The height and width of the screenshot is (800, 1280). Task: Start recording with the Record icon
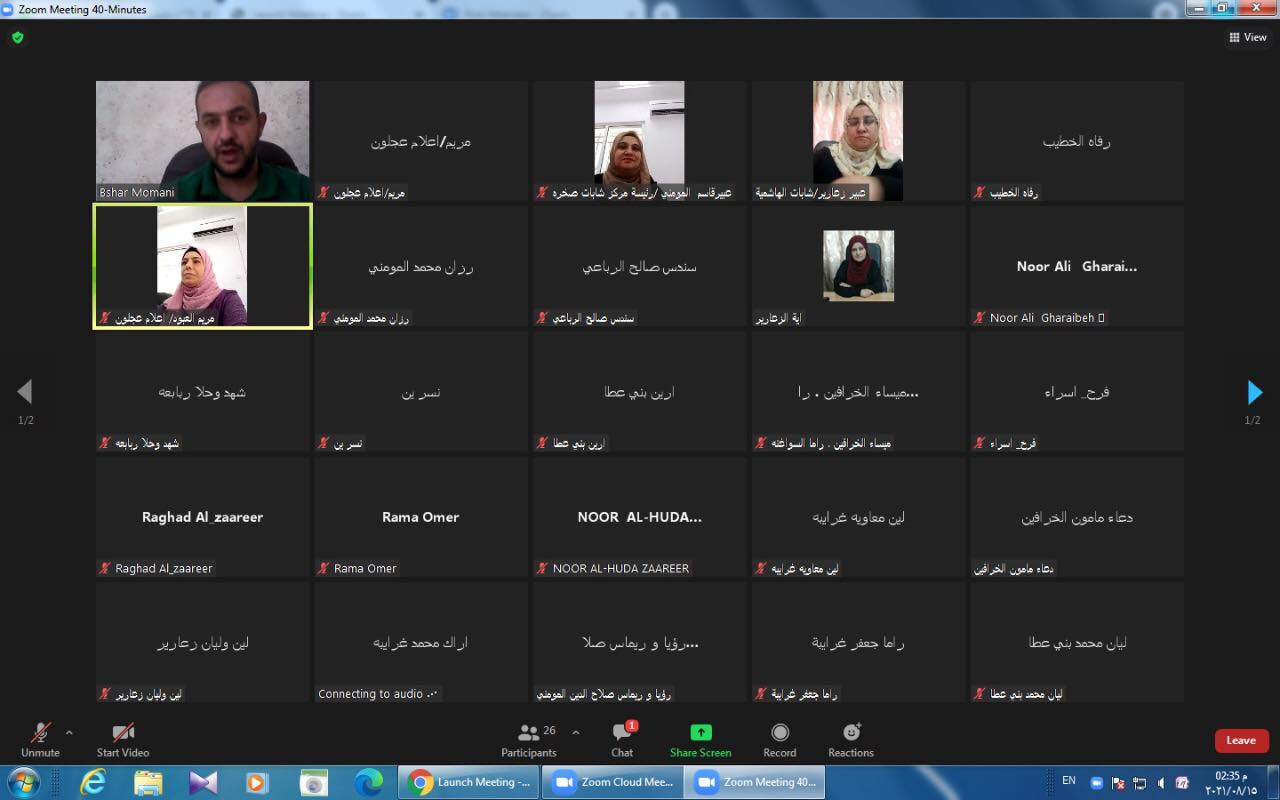(780, 740)
